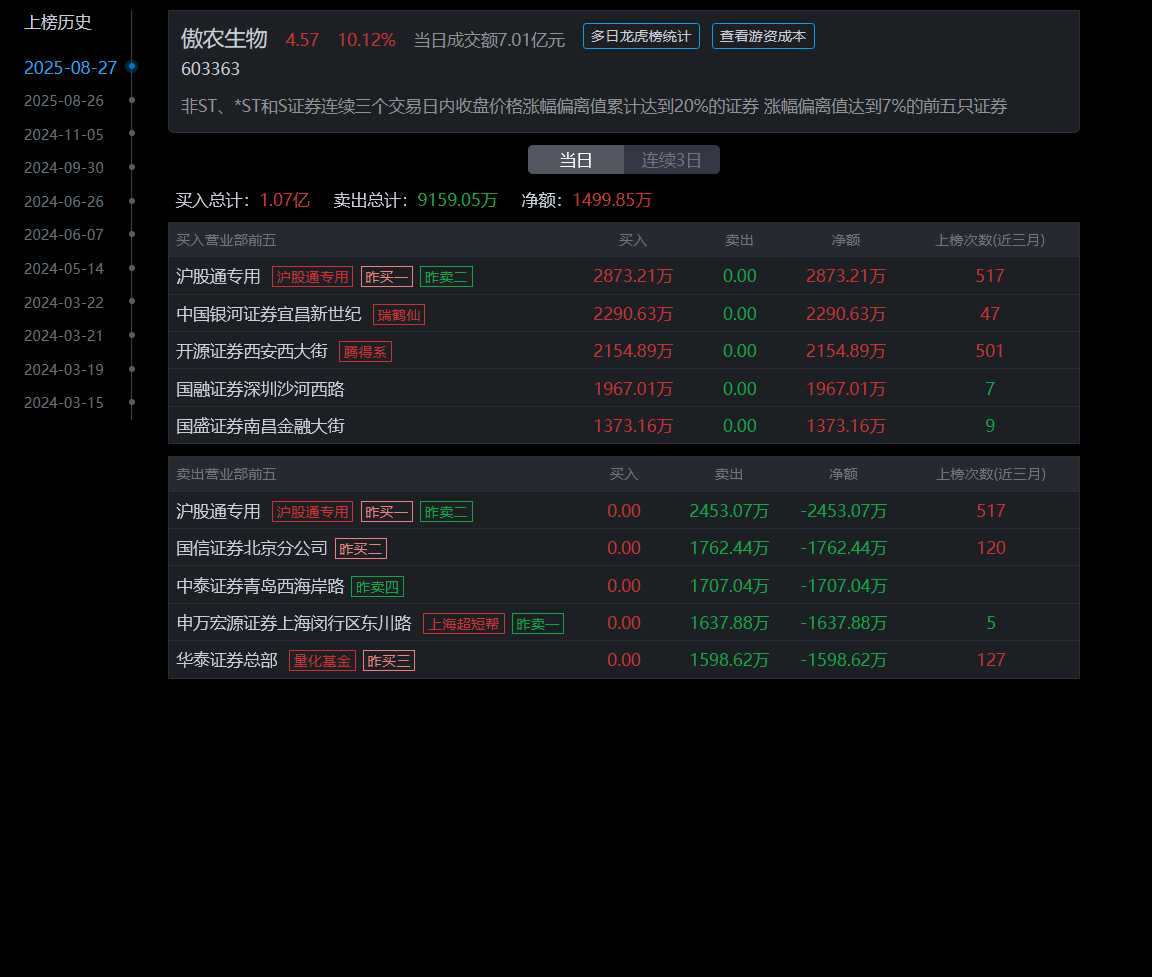Click the 瑞鹤仙 tag
The image size is (1152, 977).
pos(399,314)
